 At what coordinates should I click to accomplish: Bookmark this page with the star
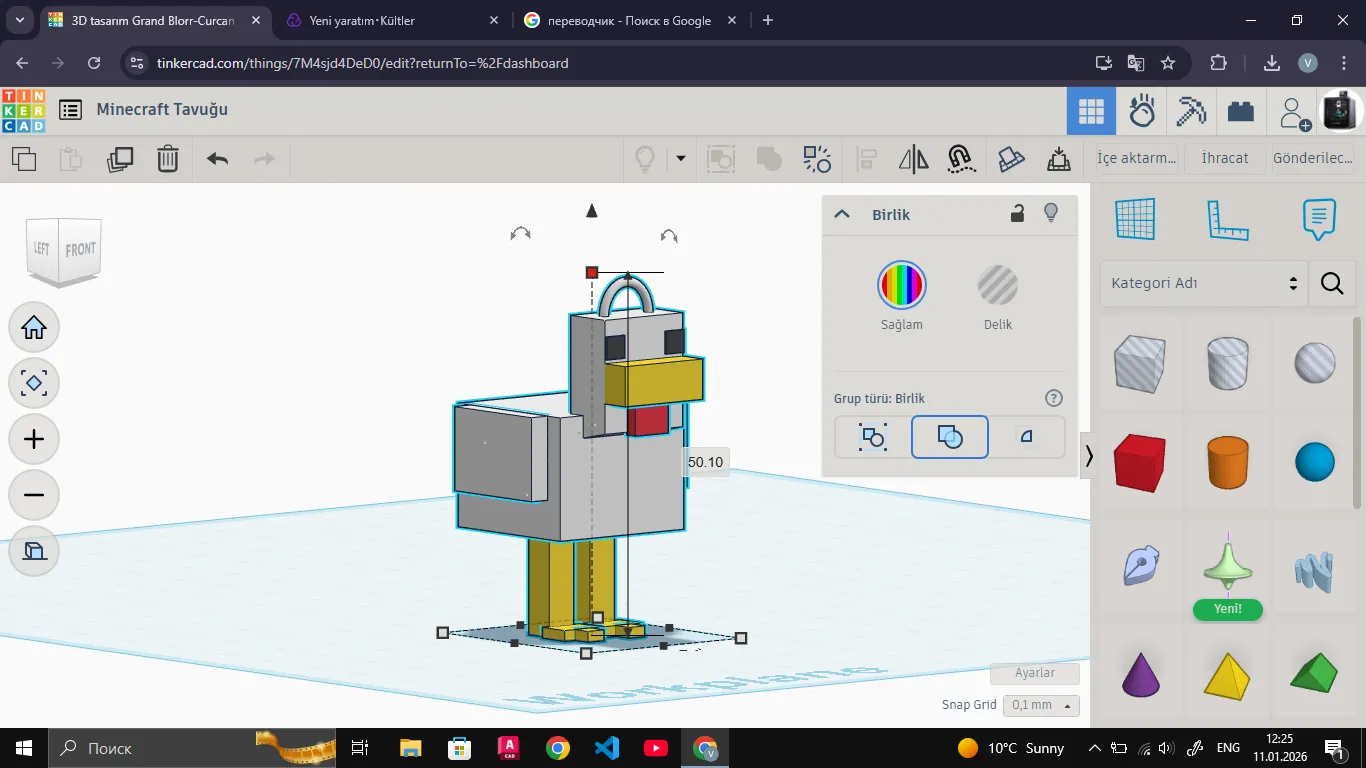pos(1168,63)
